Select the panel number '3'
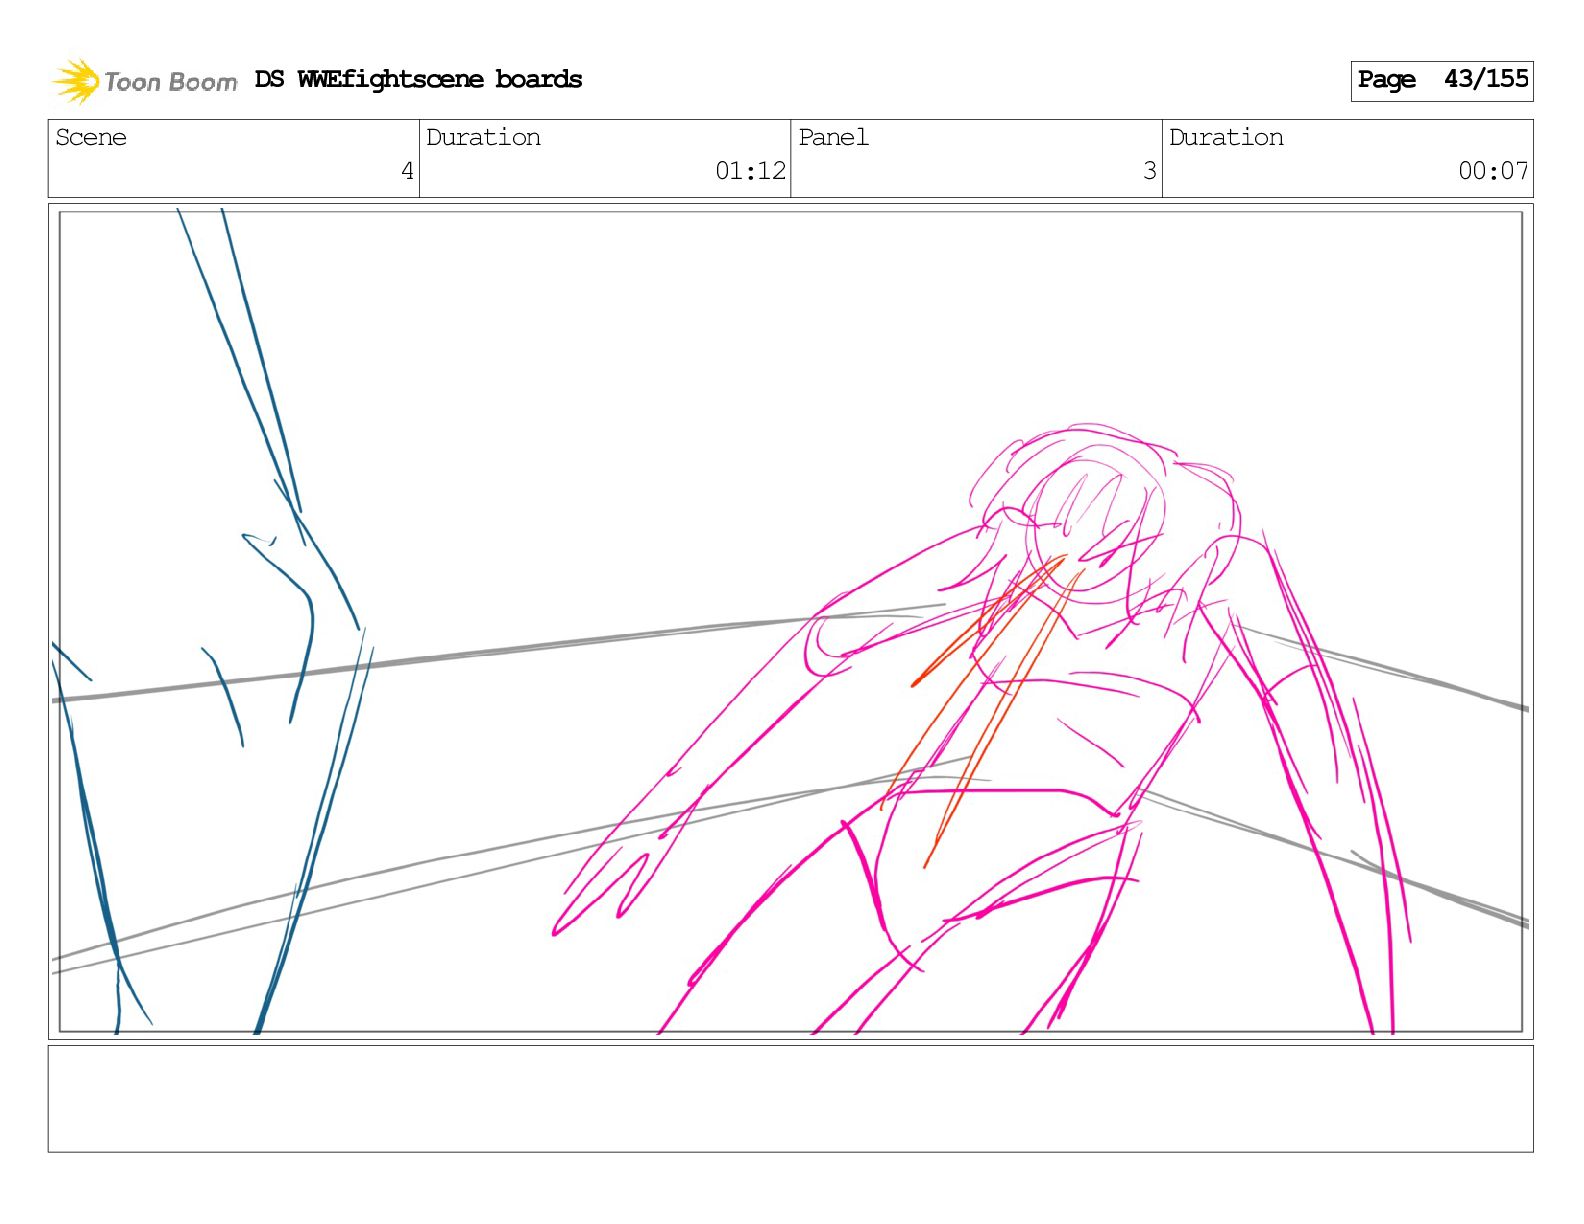This screenshot has height=1224, width=1584. [x=1150, y=171]
